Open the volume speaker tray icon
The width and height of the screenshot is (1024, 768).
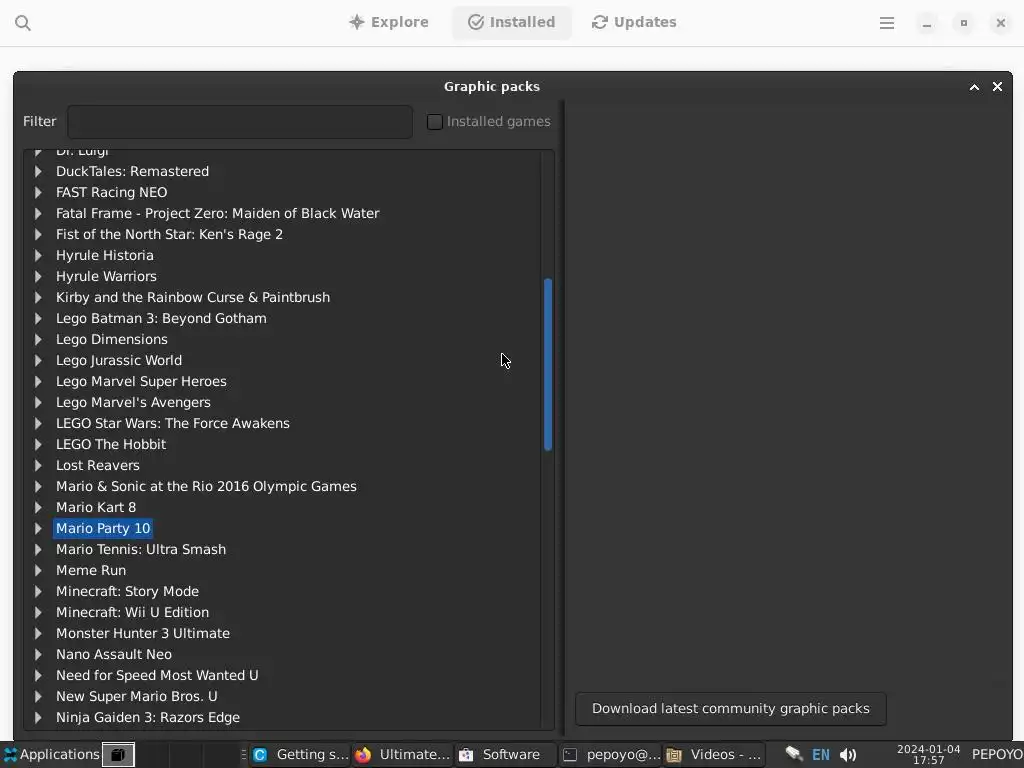848,755
